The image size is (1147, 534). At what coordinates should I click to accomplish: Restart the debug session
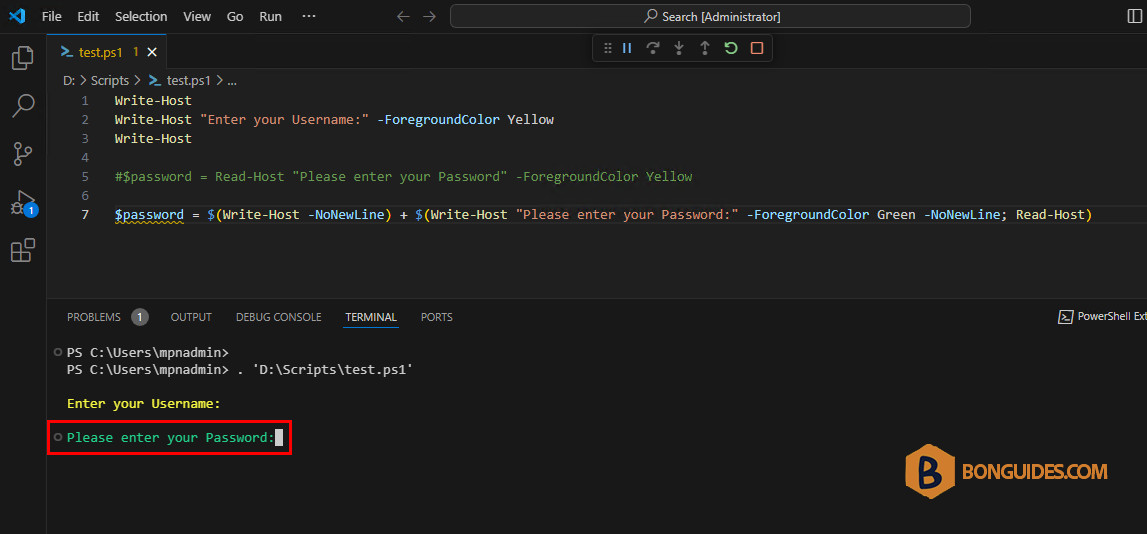(730, 48)
